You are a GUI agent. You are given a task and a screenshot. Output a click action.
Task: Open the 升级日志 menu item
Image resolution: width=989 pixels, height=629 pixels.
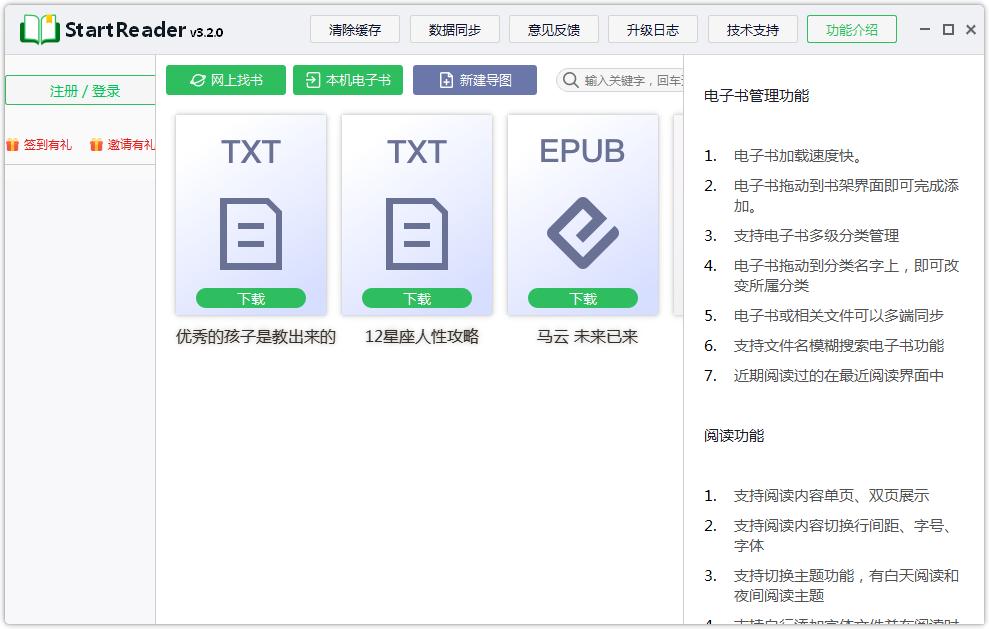(652, 29)
